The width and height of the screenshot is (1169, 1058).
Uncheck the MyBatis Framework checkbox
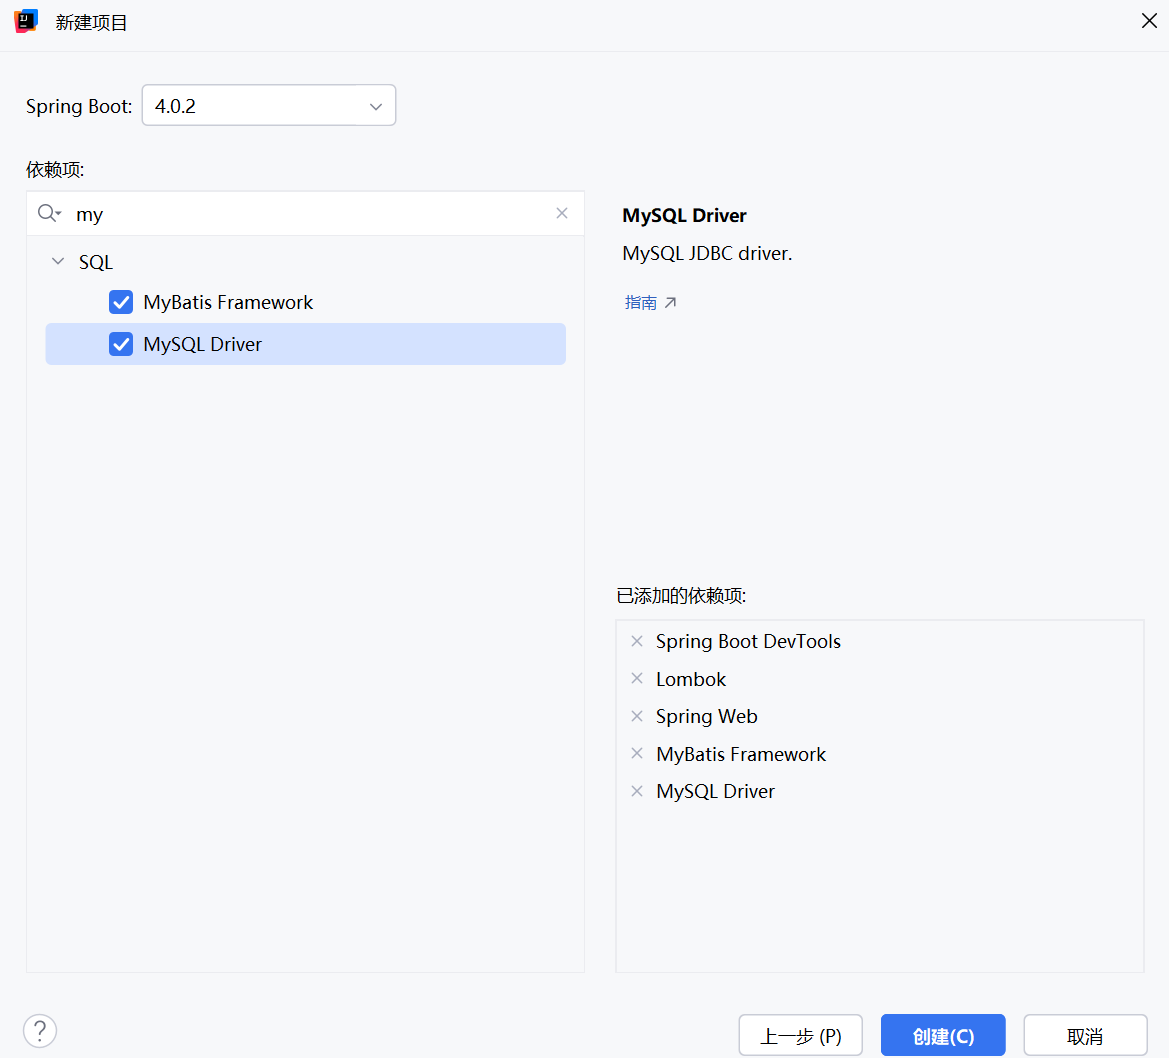pos(121,302)
